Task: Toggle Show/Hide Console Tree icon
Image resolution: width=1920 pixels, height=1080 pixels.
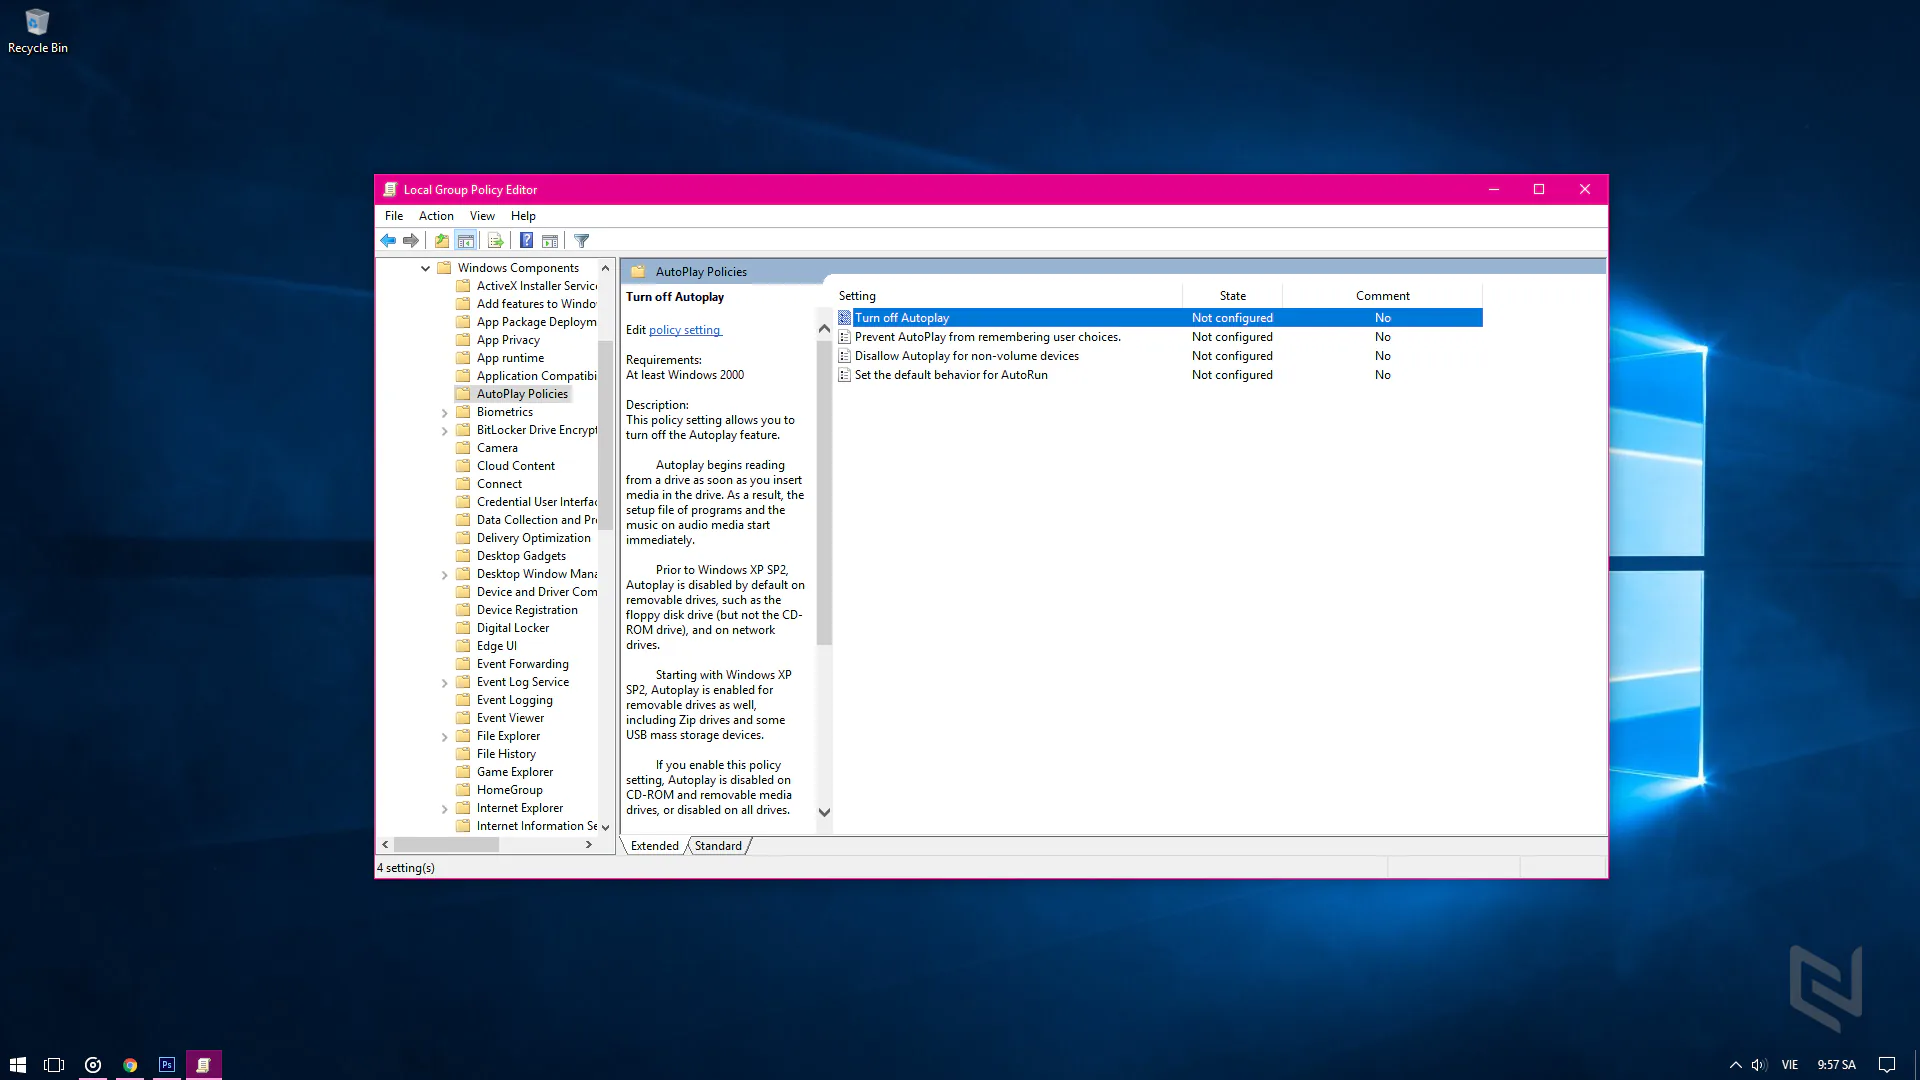Action: pyautogui.click(x=466, y=241)
